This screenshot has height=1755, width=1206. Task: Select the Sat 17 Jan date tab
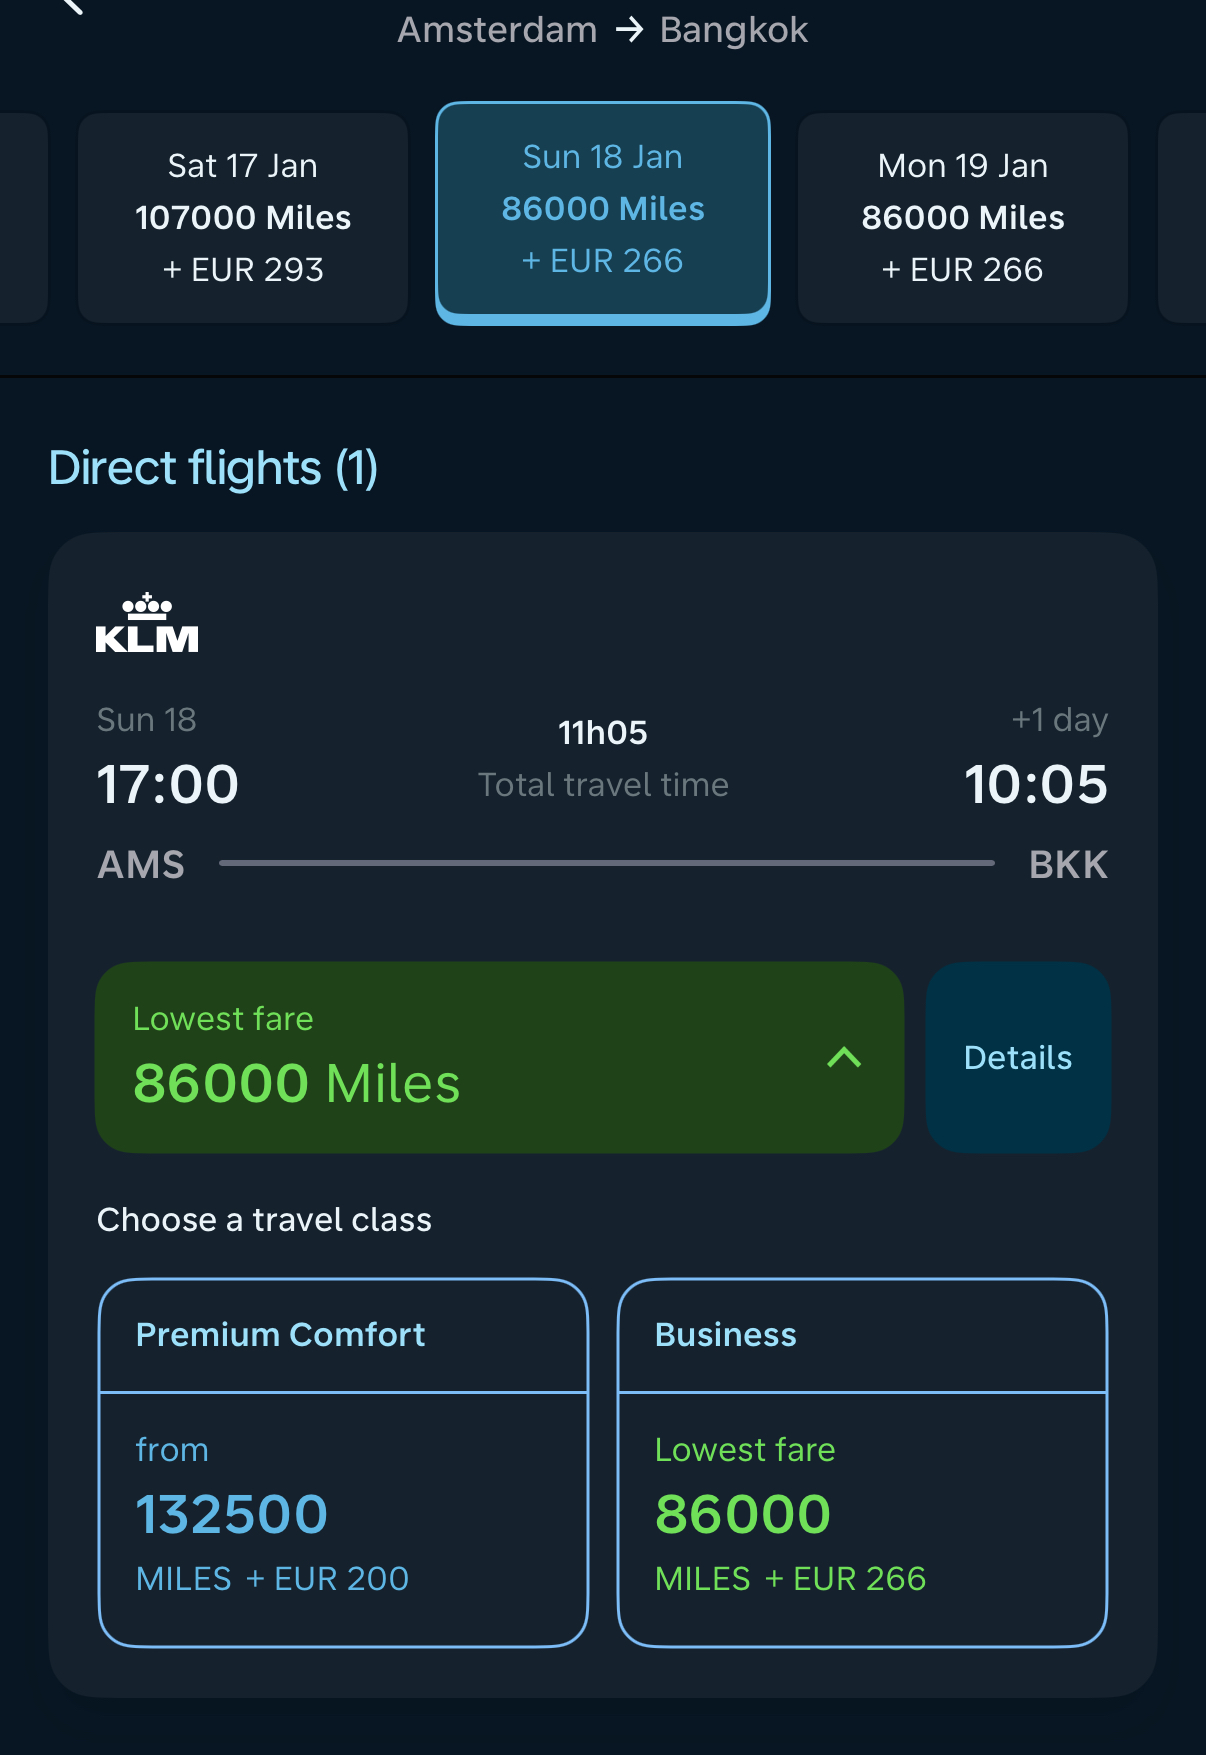(243, 218)
